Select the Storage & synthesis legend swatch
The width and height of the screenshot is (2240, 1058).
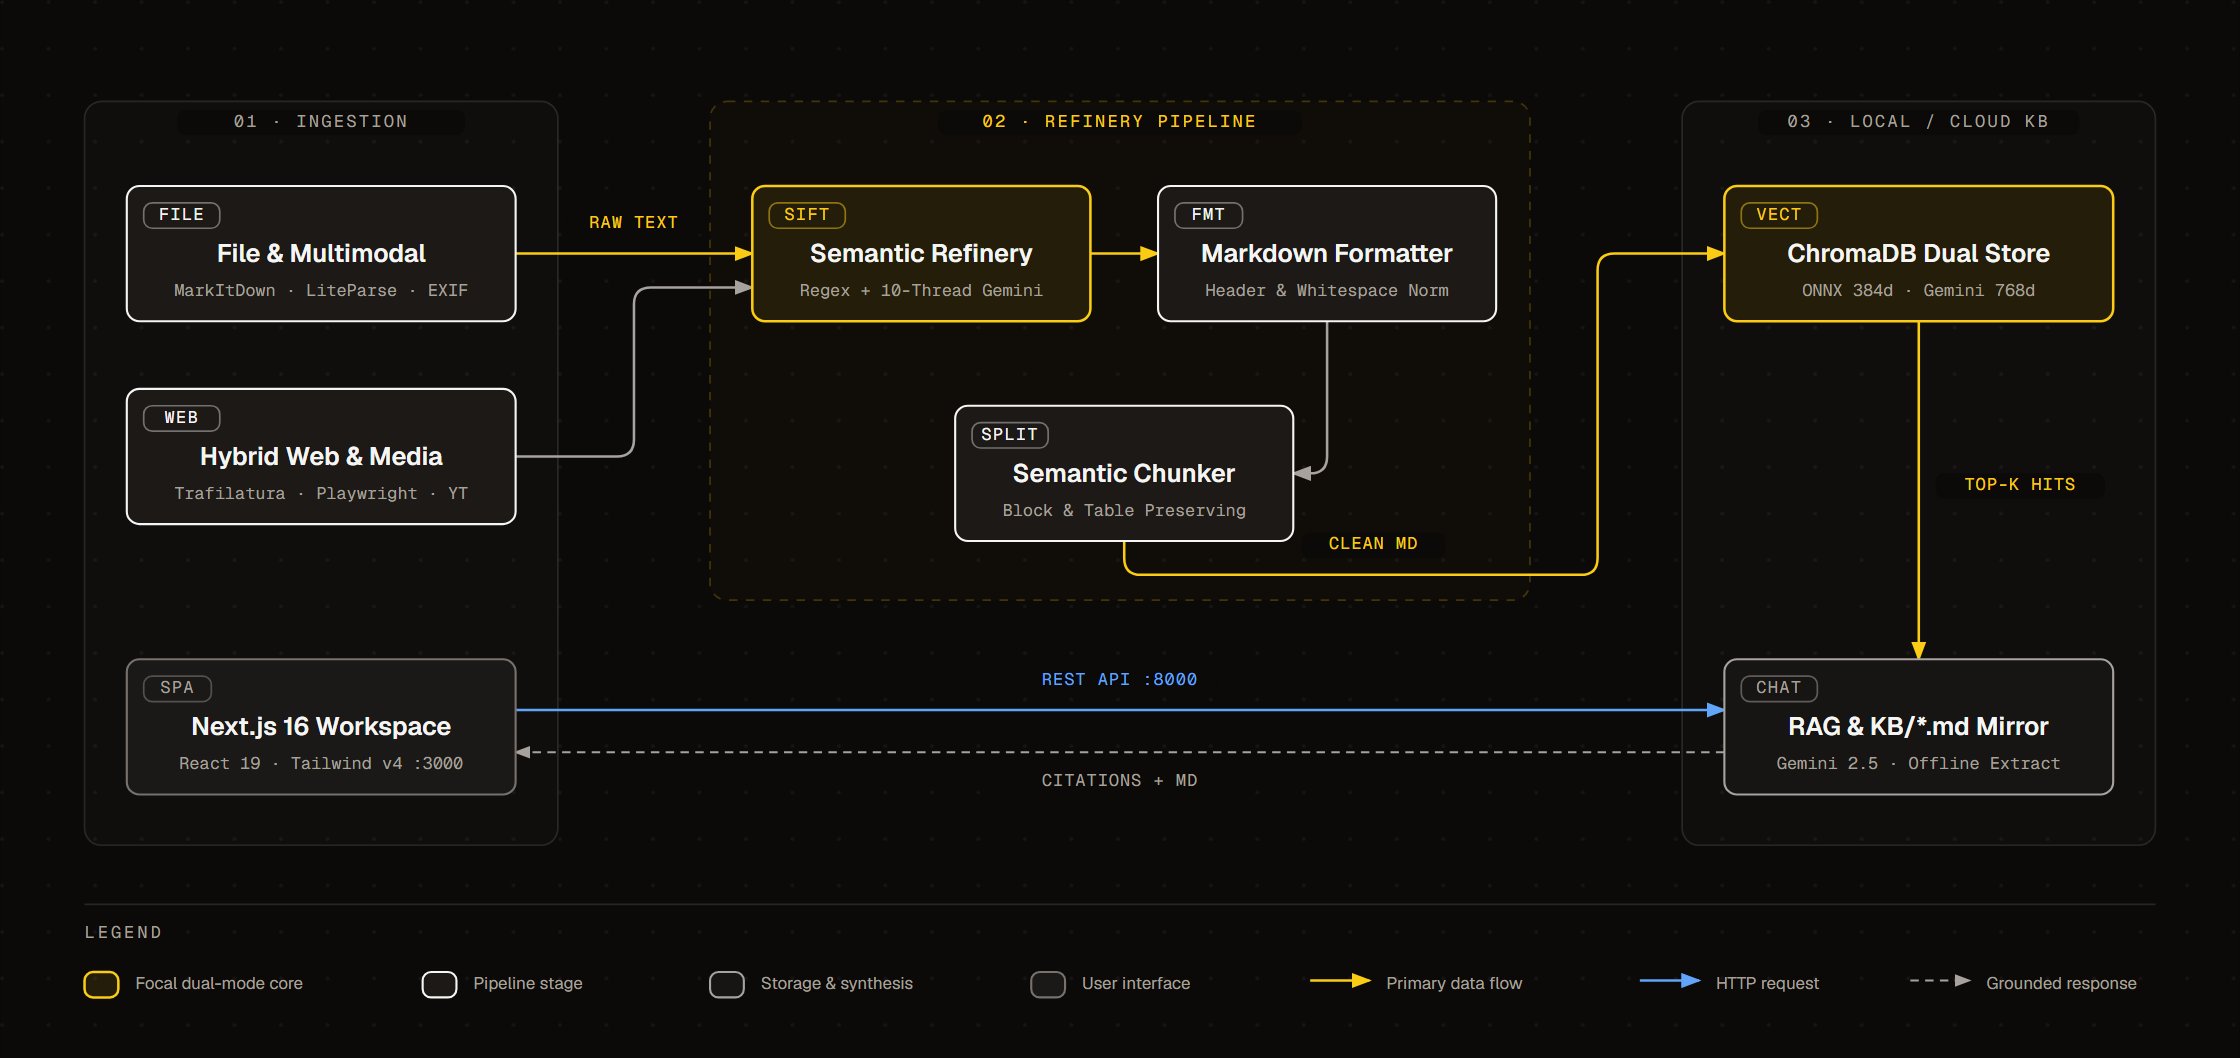coord(727,984)
